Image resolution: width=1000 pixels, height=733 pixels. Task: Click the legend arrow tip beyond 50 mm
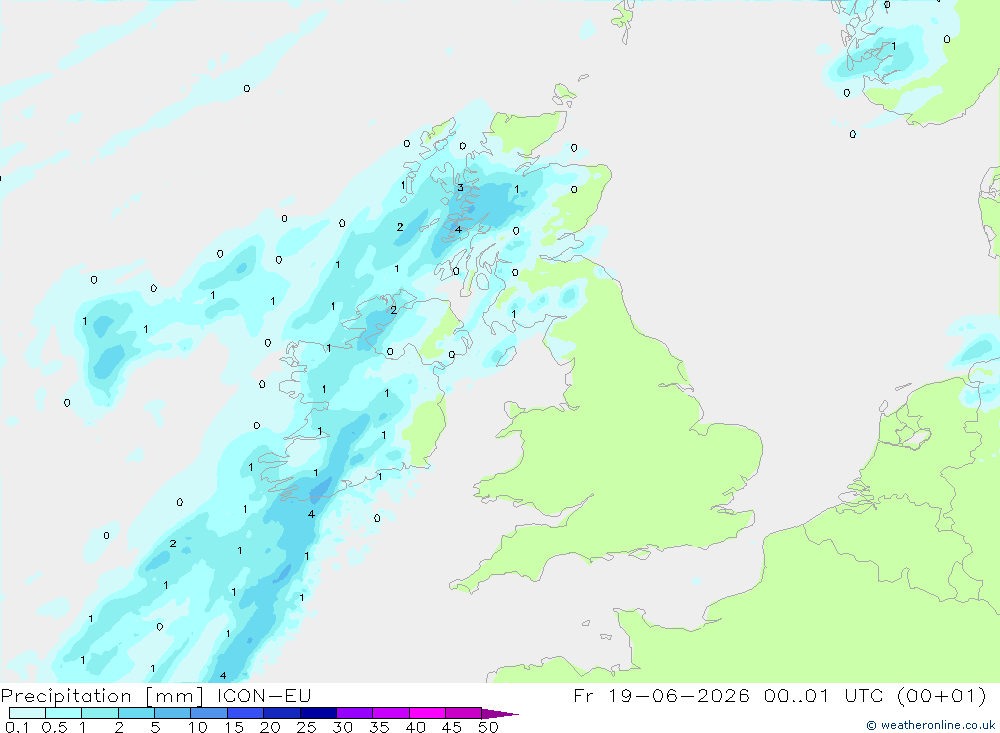pyautogui.click(x=501, y=713)
